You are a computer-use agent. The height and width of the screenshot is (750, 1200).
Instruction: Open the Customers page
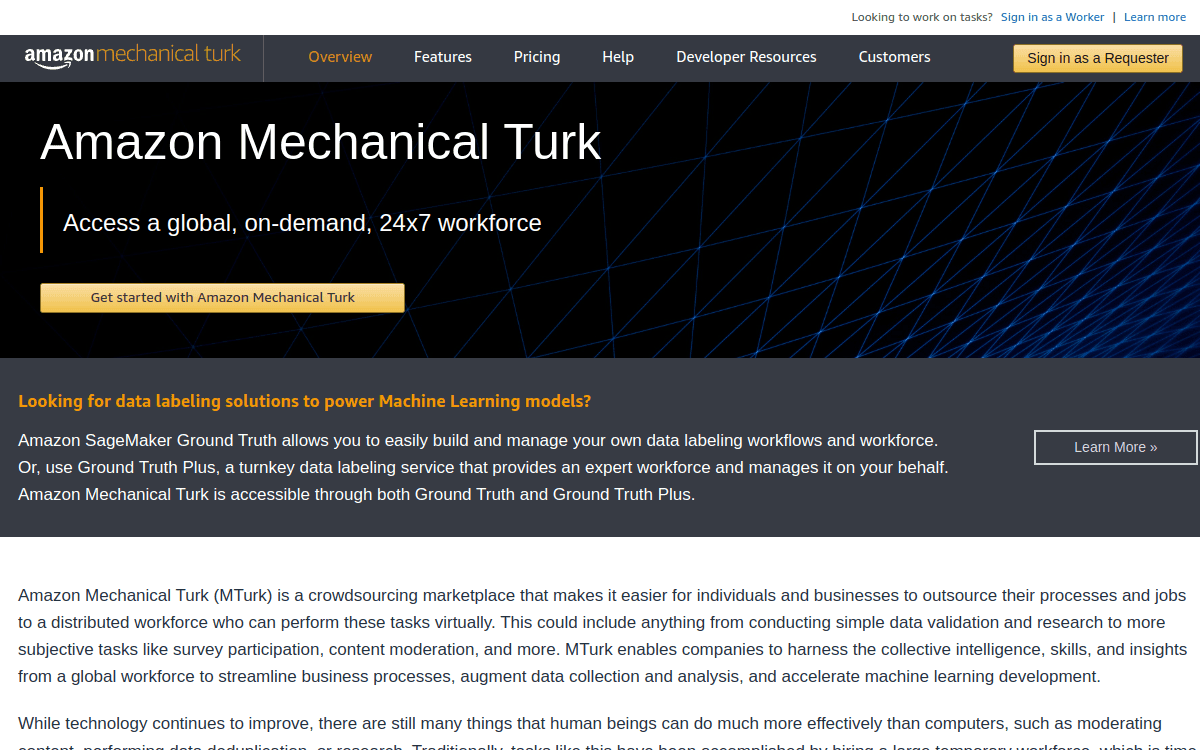[x=894, y=57]
